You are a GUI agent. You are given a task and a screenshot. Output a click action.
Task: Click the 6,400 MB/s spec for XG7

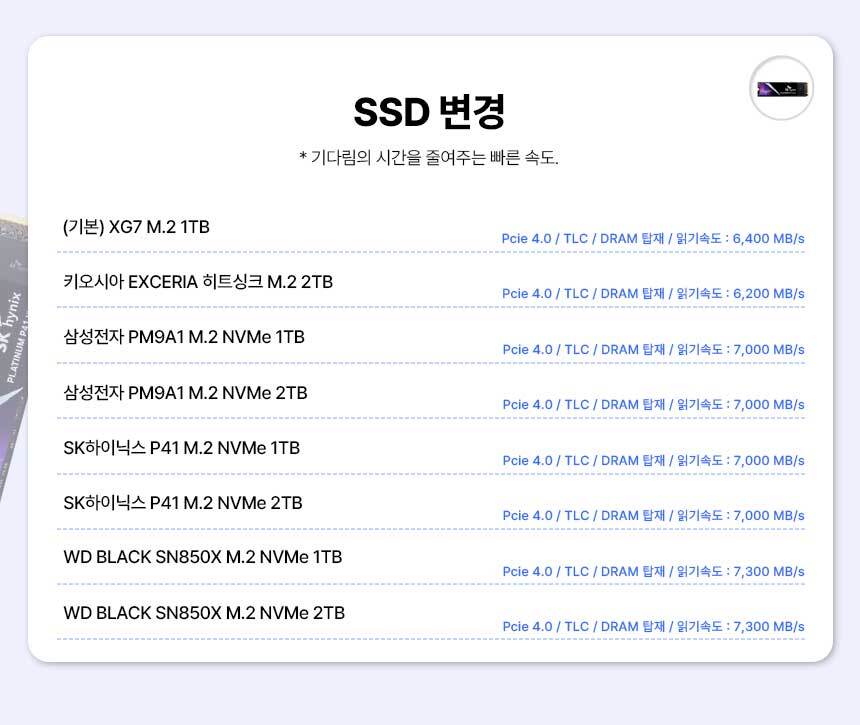[653, 239]
